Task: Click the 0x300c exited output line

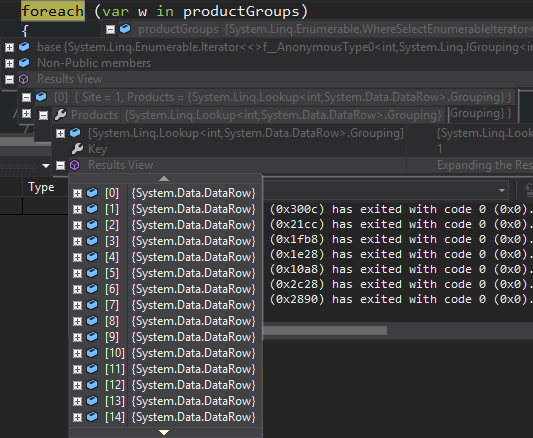Action: [x=401, y=209]
